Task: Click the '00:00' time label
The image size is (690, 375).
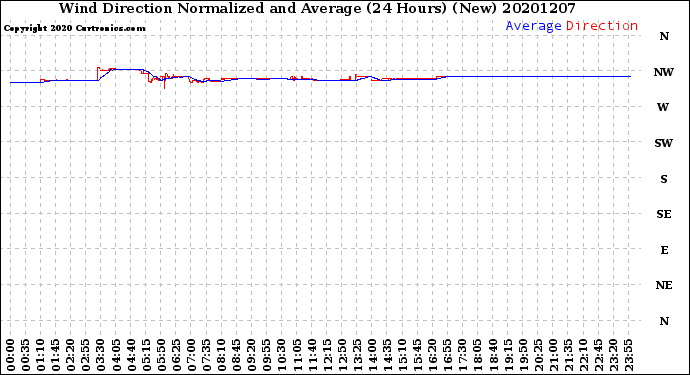Action: 11,355
